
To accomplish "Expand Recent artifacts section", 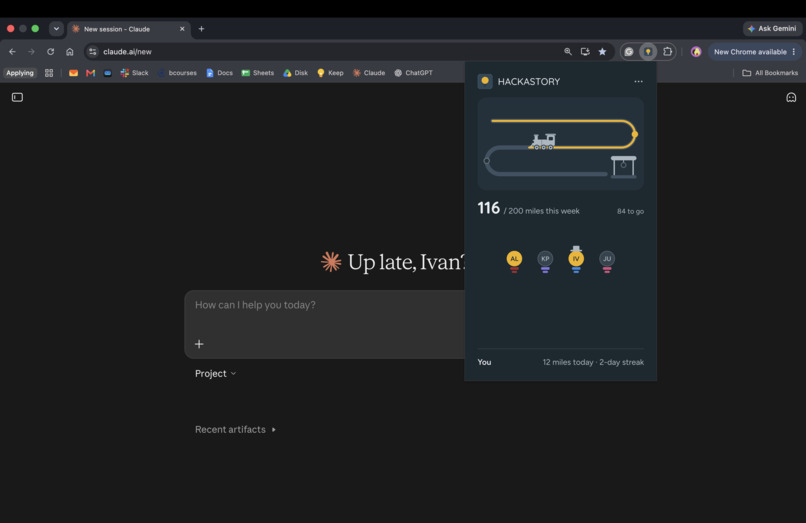I will (235, 429).
